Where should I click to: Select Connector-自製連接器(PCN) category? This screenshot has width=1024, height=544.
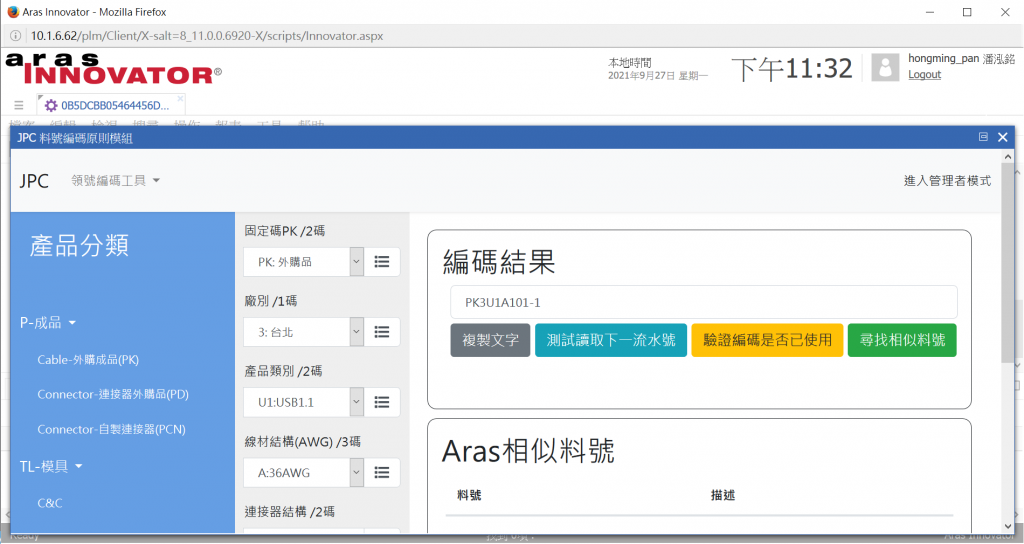(x=111, y=429)
